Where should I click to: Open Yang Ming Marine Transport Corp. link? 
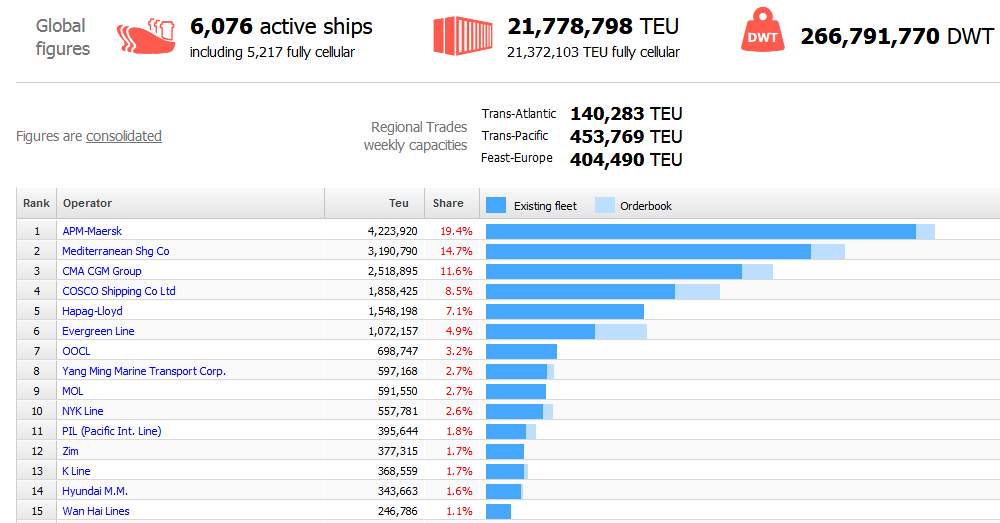click(x=144, y=371)
